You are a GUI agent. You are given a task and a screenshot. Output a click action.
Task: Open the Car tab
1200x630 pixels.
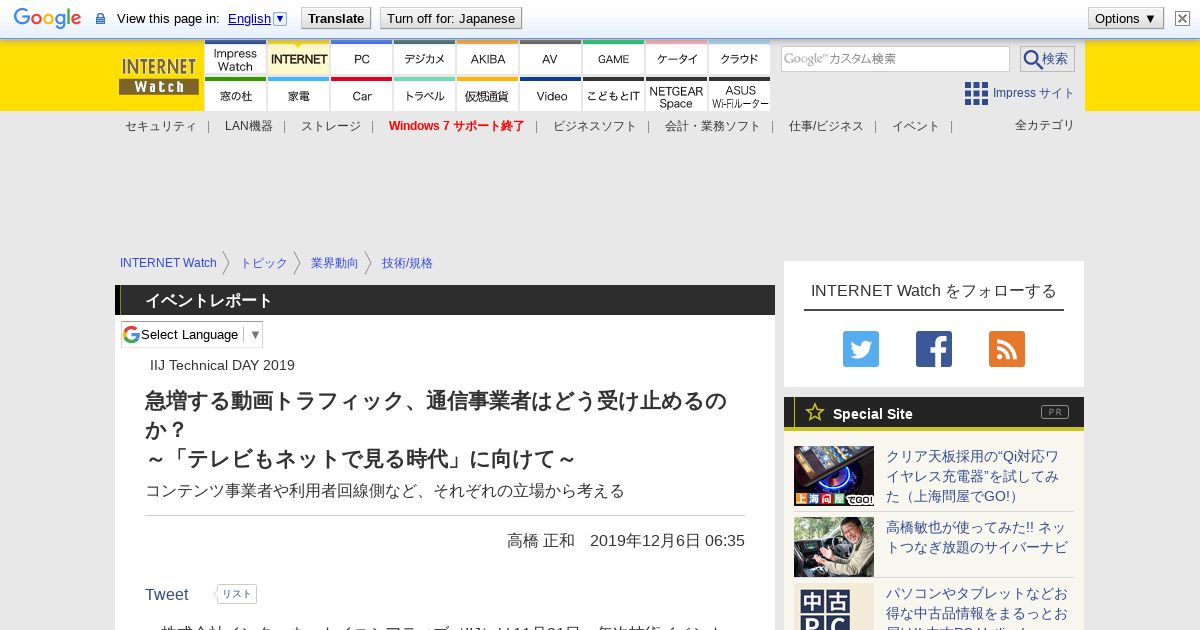[x=361, y=95]
